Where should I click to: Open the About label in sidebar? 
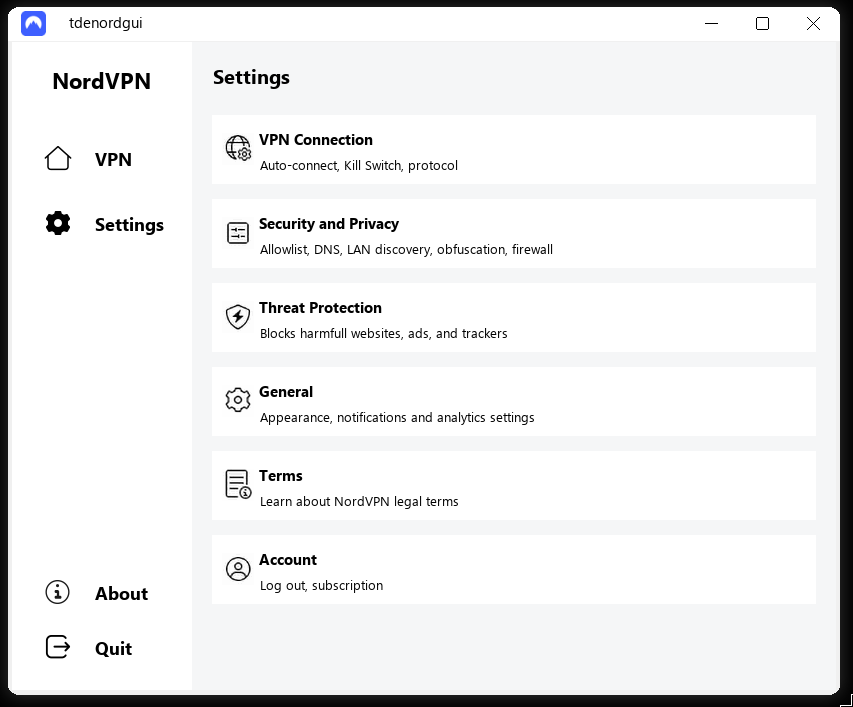(121, 593)
